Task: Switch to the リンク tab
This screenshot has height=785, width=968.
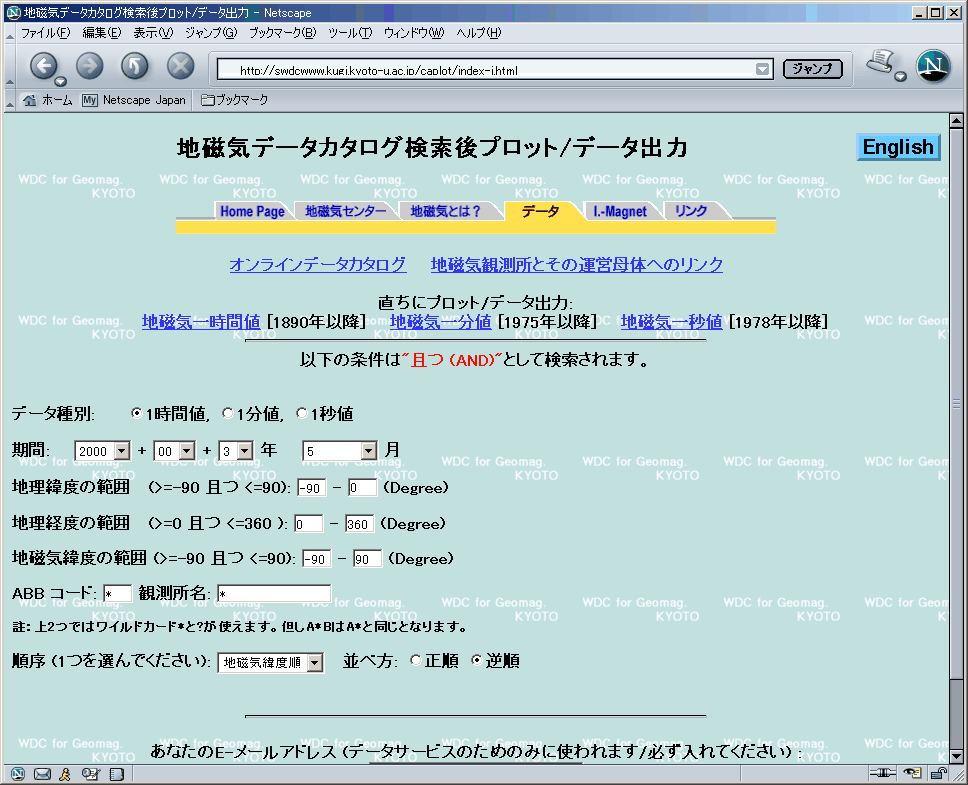Action: click(x=691, y=211)
